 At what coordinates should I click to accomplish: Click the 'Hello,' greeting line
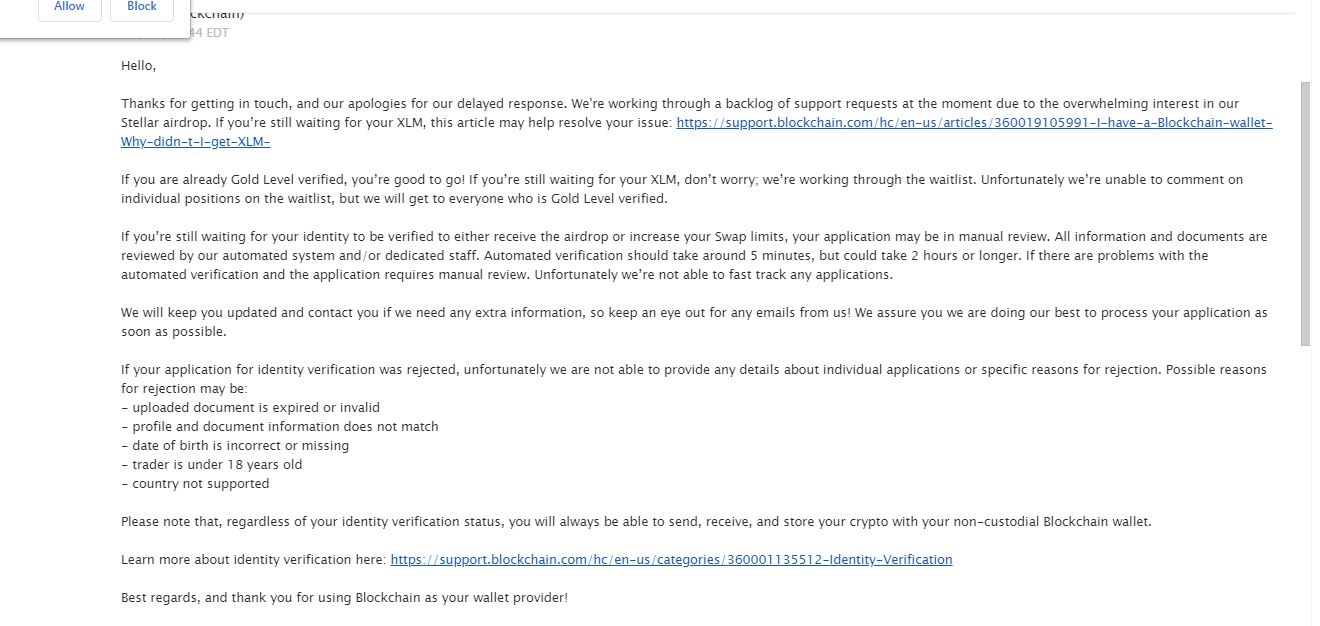[x=139, y=66]
